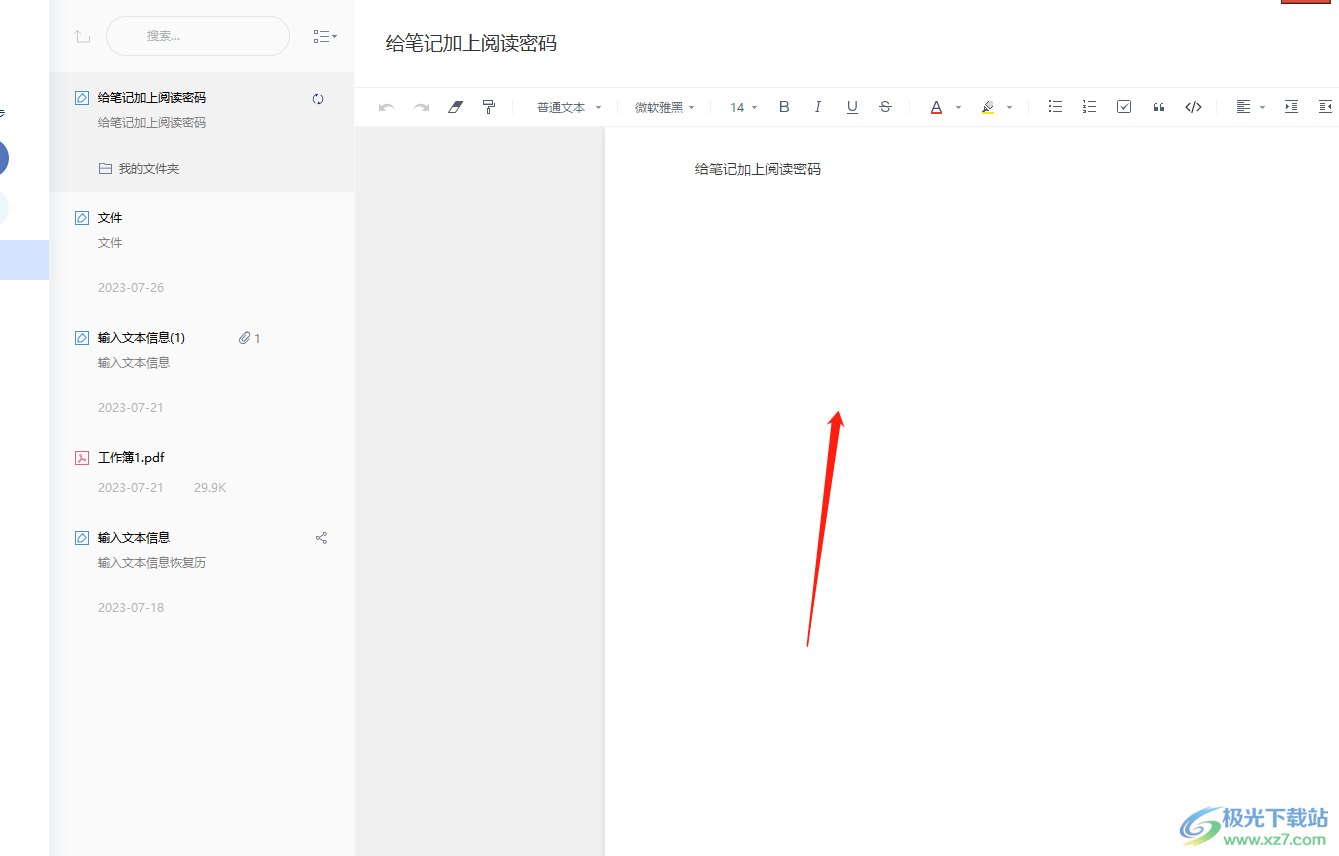Click the redo arrow in toolbar
This screenshot has height=856, width=1339.
pyautogui.click(x=421, y=107)
